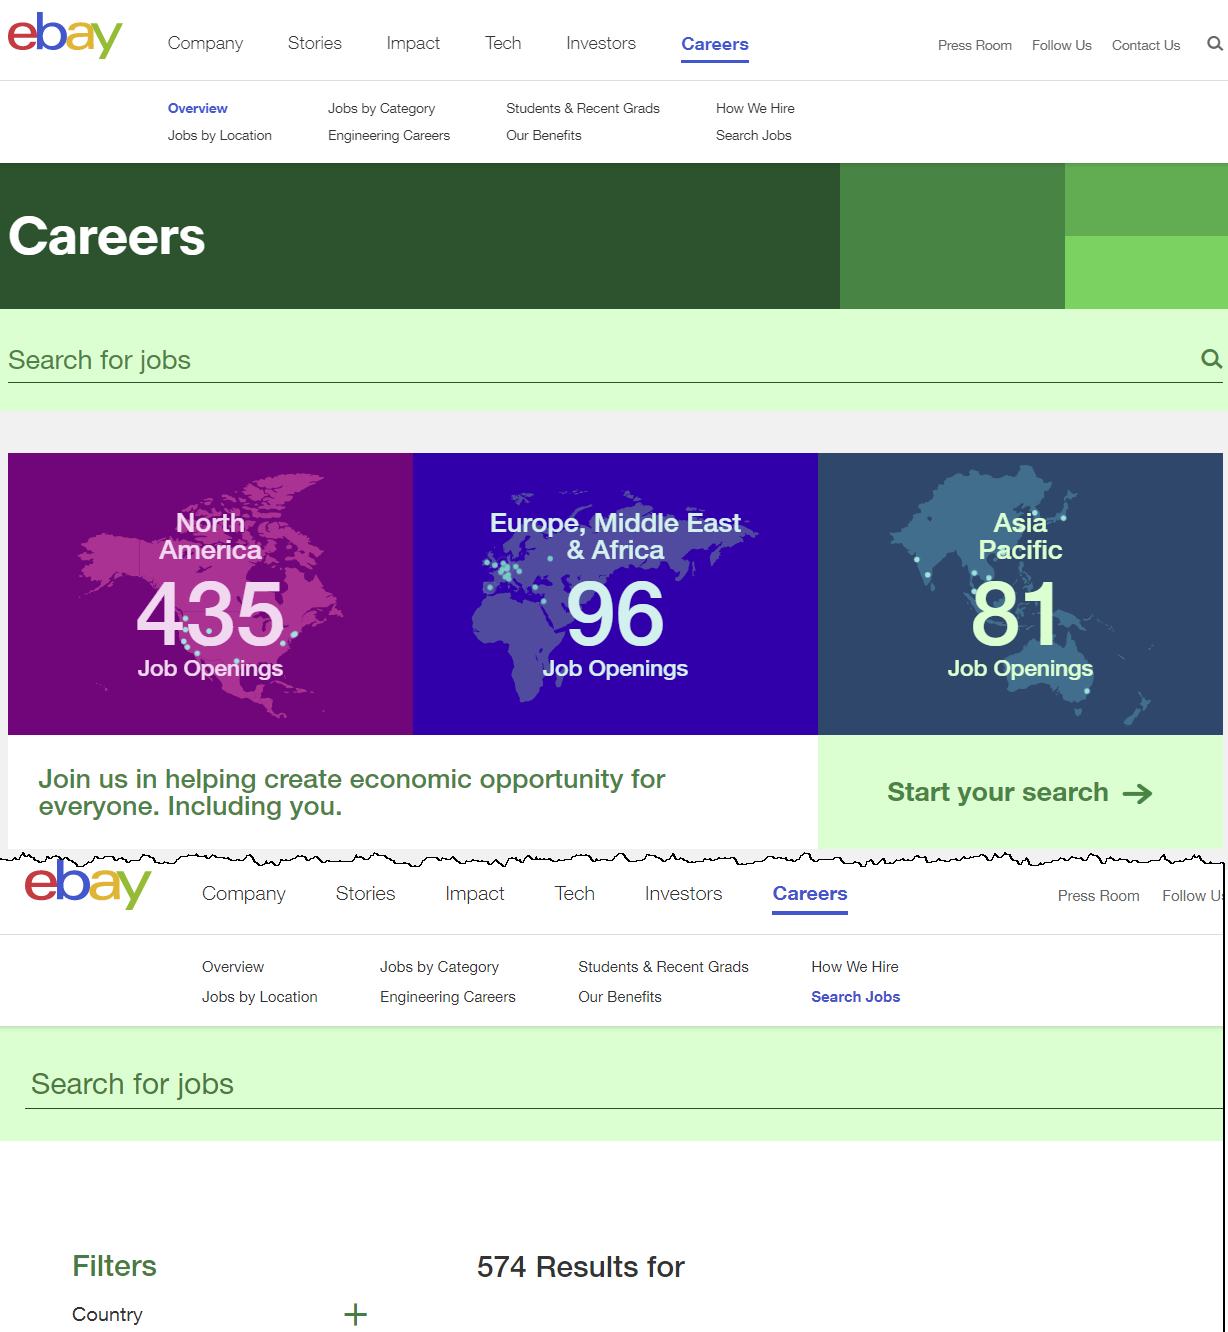
Task: Open Jobs by Category in top submenu
Action: tap(382, 108)
